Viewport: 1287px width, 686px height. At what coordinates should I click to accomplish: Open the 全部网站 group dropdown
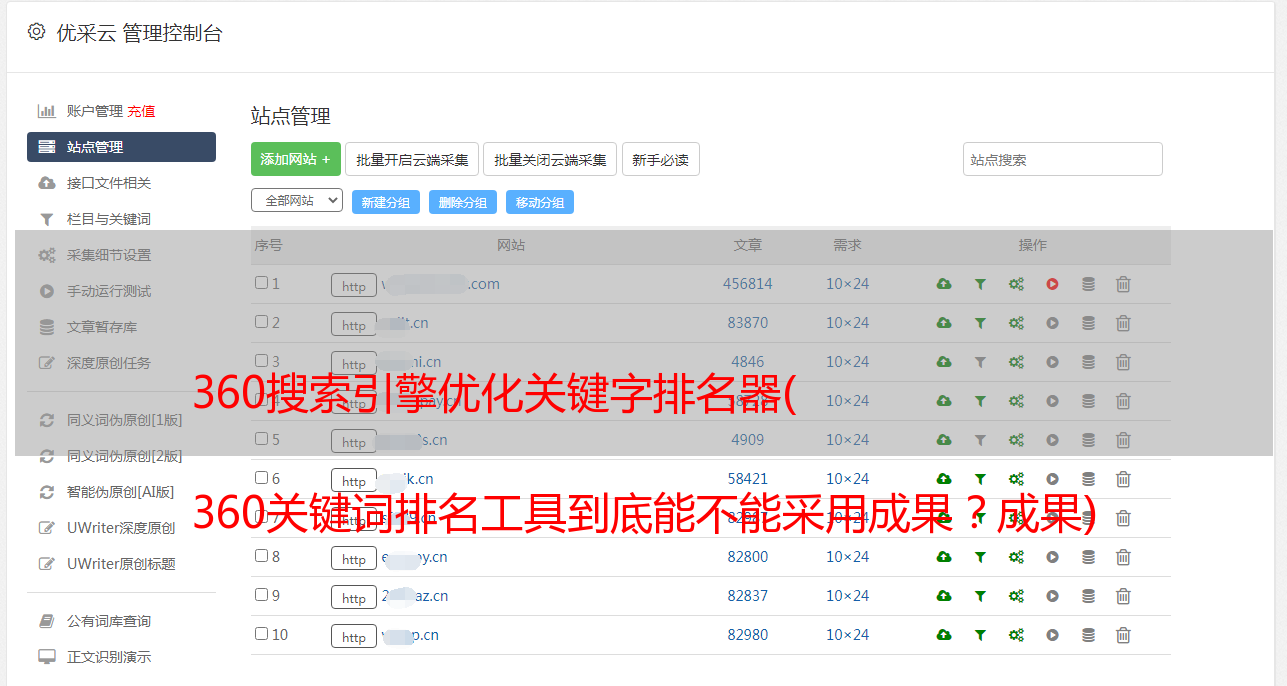pos(297,201)
